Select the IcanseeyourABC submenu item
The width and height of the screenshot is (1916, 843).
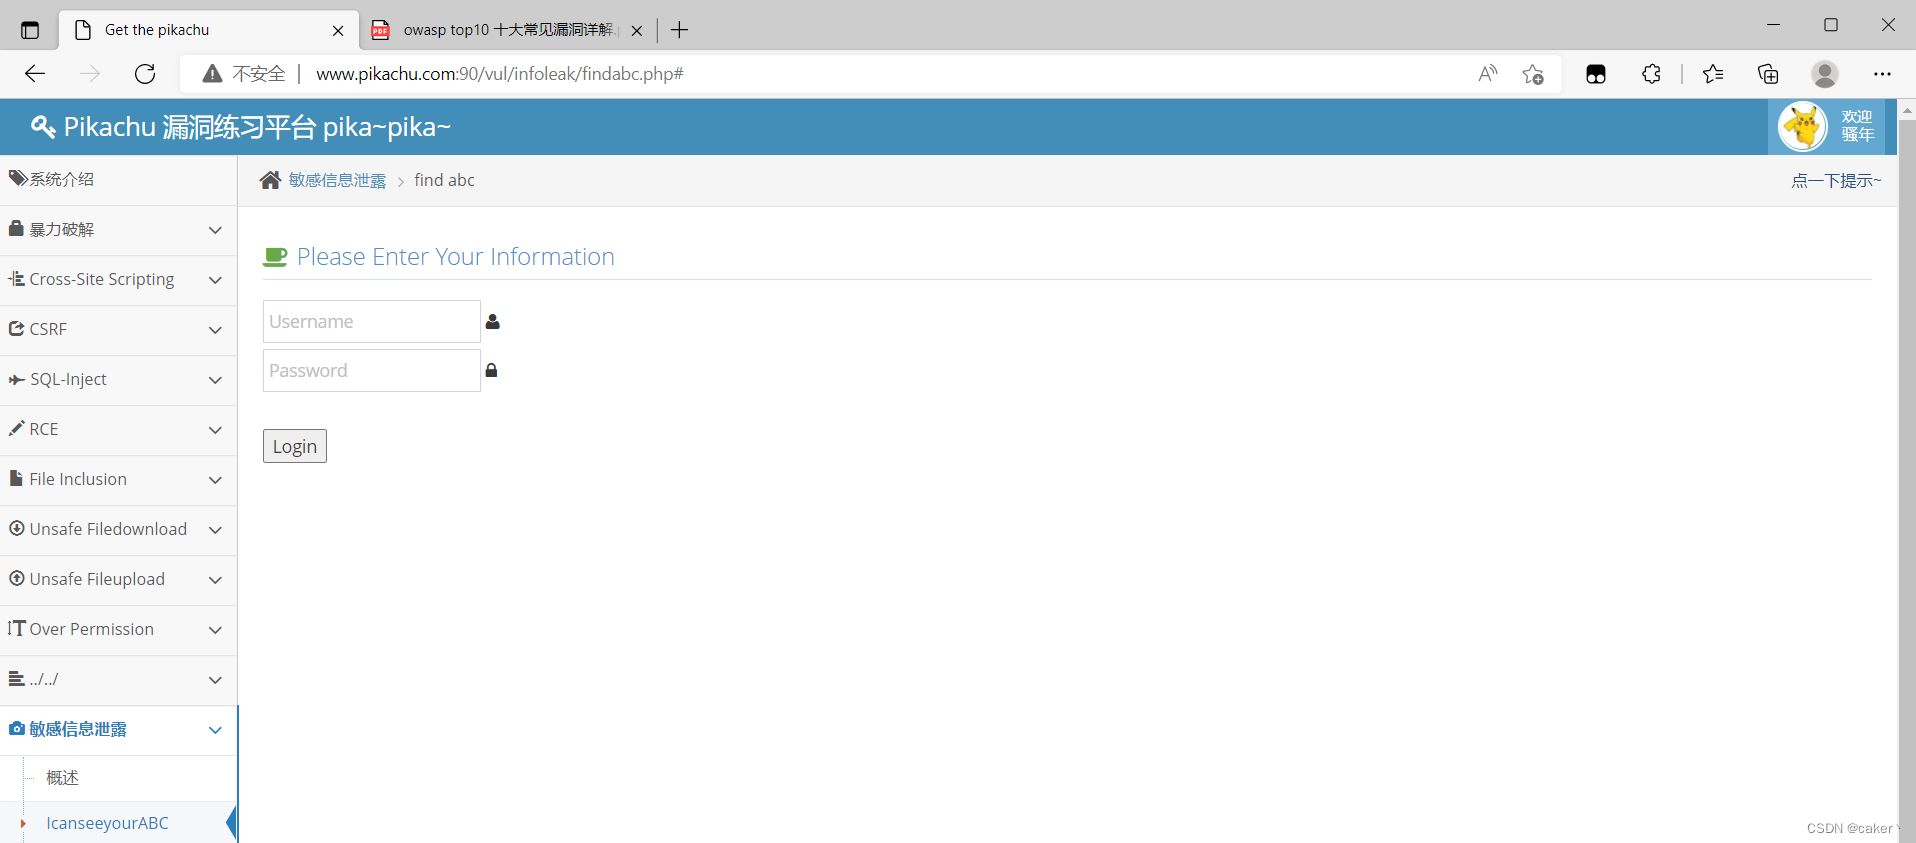click(x=118, y=823)
